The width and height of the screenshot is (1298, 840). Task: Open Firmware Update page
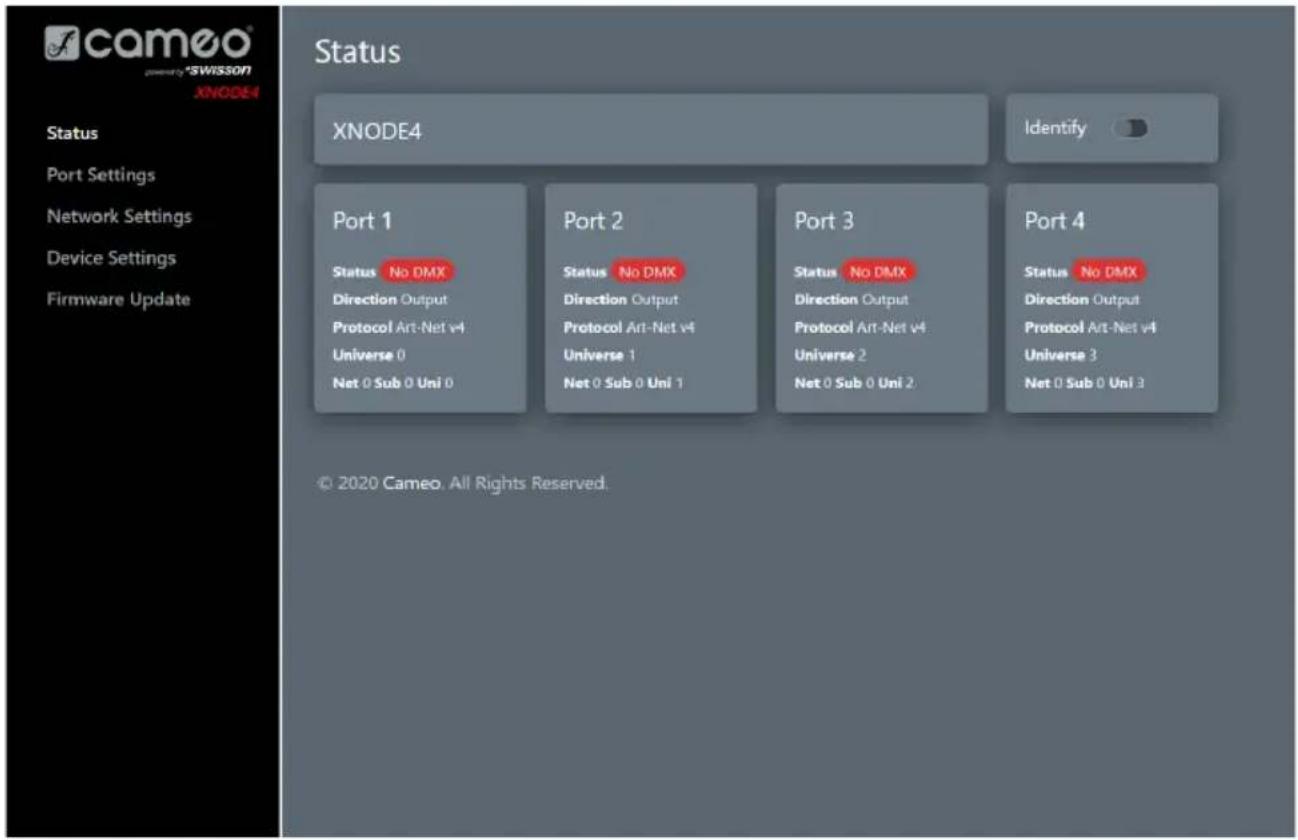coord(118,299)
